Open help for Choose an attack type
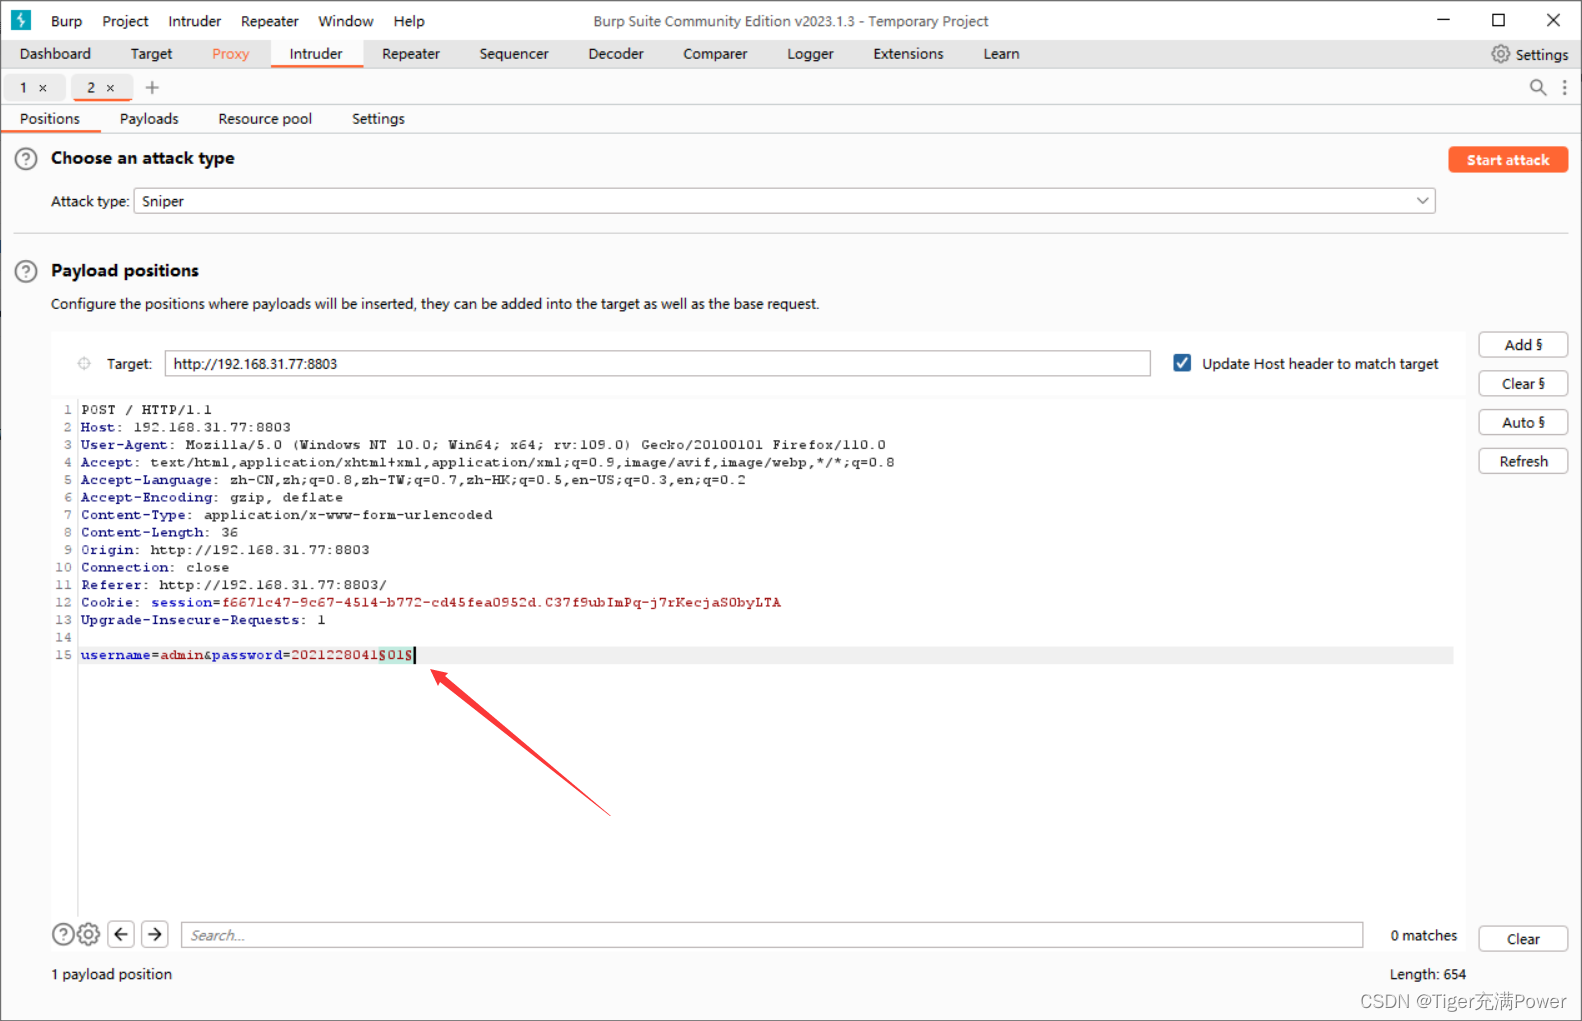The height and width of the screenshot is (1021, 1582). [x=26, y=158]
